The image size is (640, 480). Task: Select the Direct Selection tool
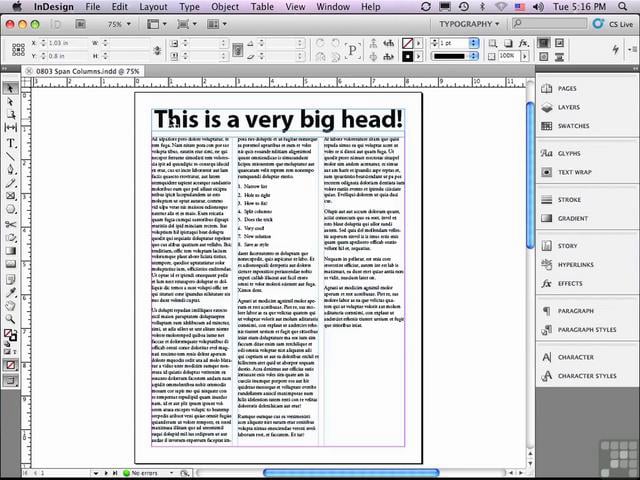coord(10,102)
